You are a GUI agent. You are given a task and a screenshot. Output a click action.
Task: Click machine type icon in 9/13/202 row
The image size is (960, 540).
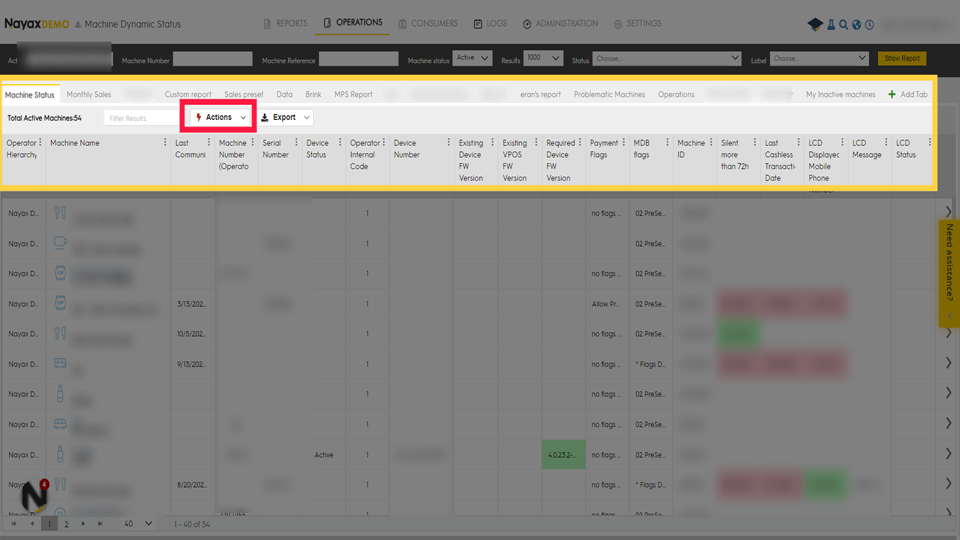[60, 363]
